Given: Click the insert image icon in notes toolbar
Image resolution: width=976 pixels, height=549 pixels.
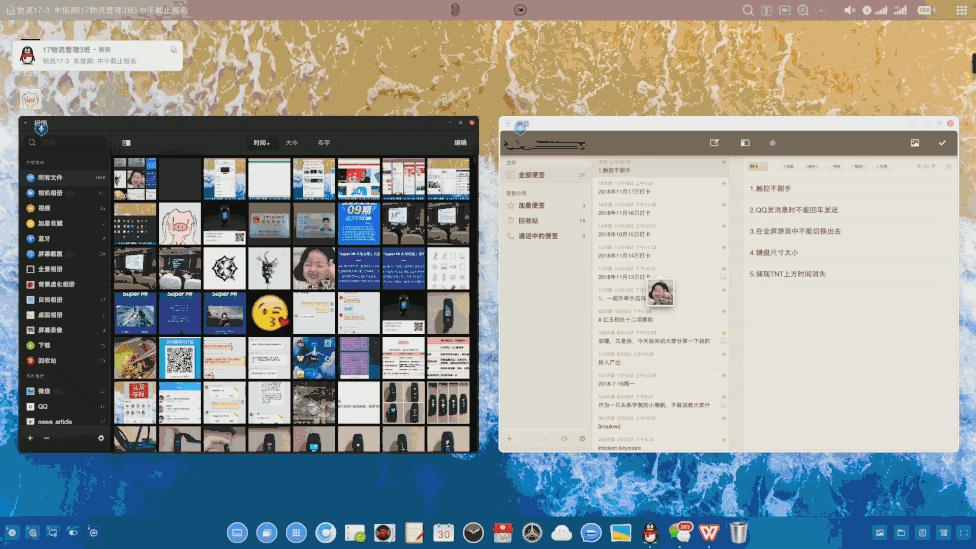Looking at the screenshot, I should 914,143.
